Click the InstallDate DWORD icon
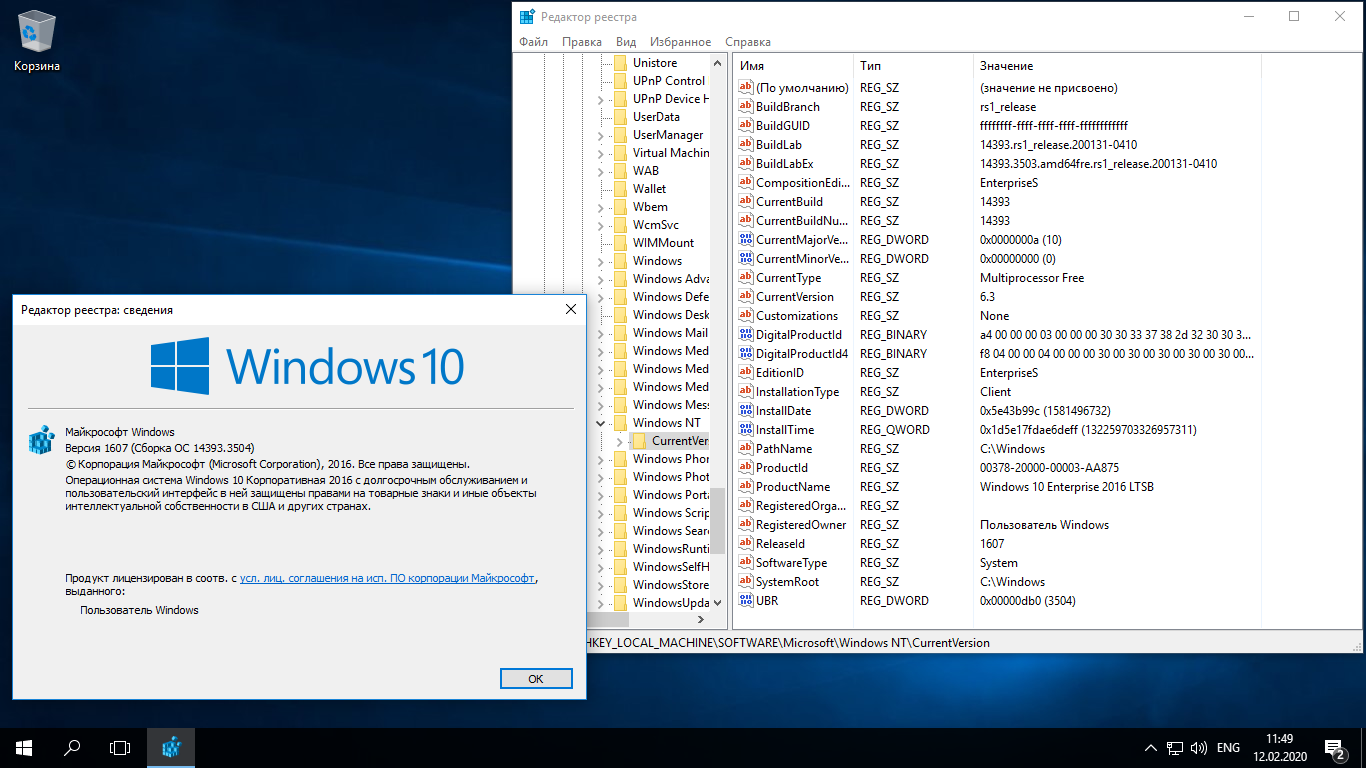This screenshot has height=768, width=1366. (745, 411)
